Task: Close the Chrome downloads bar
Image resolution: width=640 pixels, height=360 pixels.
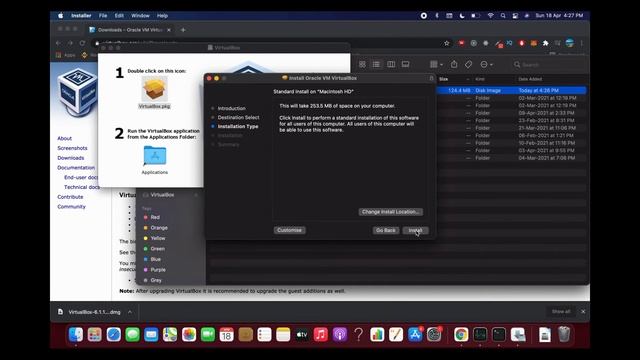Action: pos(583,311)
